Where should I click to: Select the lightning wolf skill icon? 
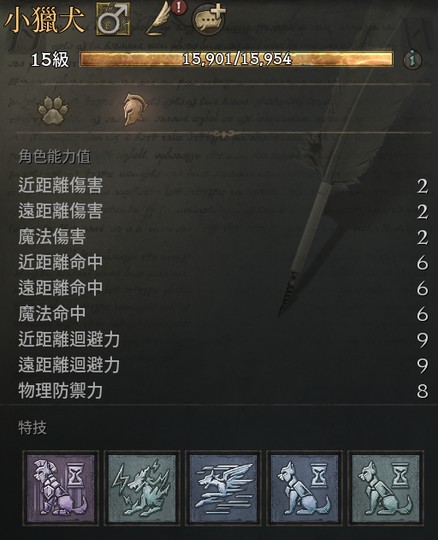click(142, 488)
